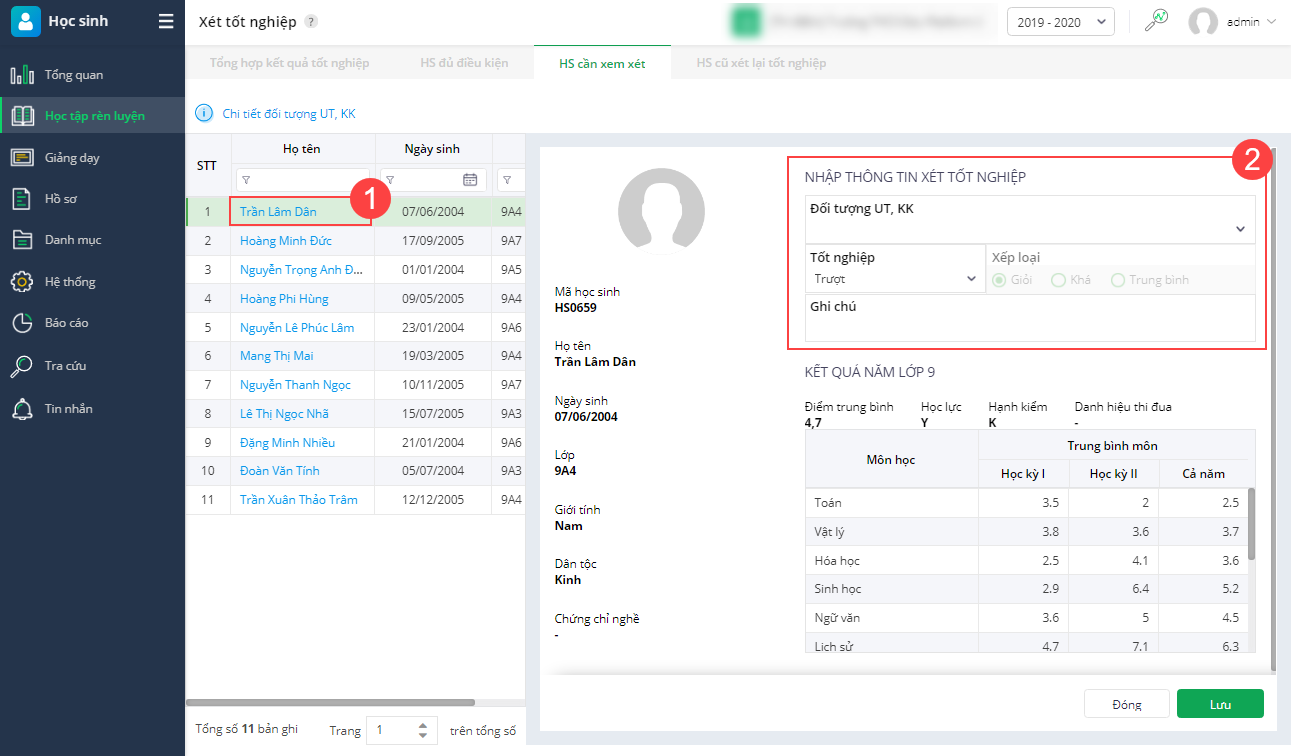This screenshot has height=756, width=1291.
Task: Open Tra cứu search icon
Action: (x=22, y=366)
